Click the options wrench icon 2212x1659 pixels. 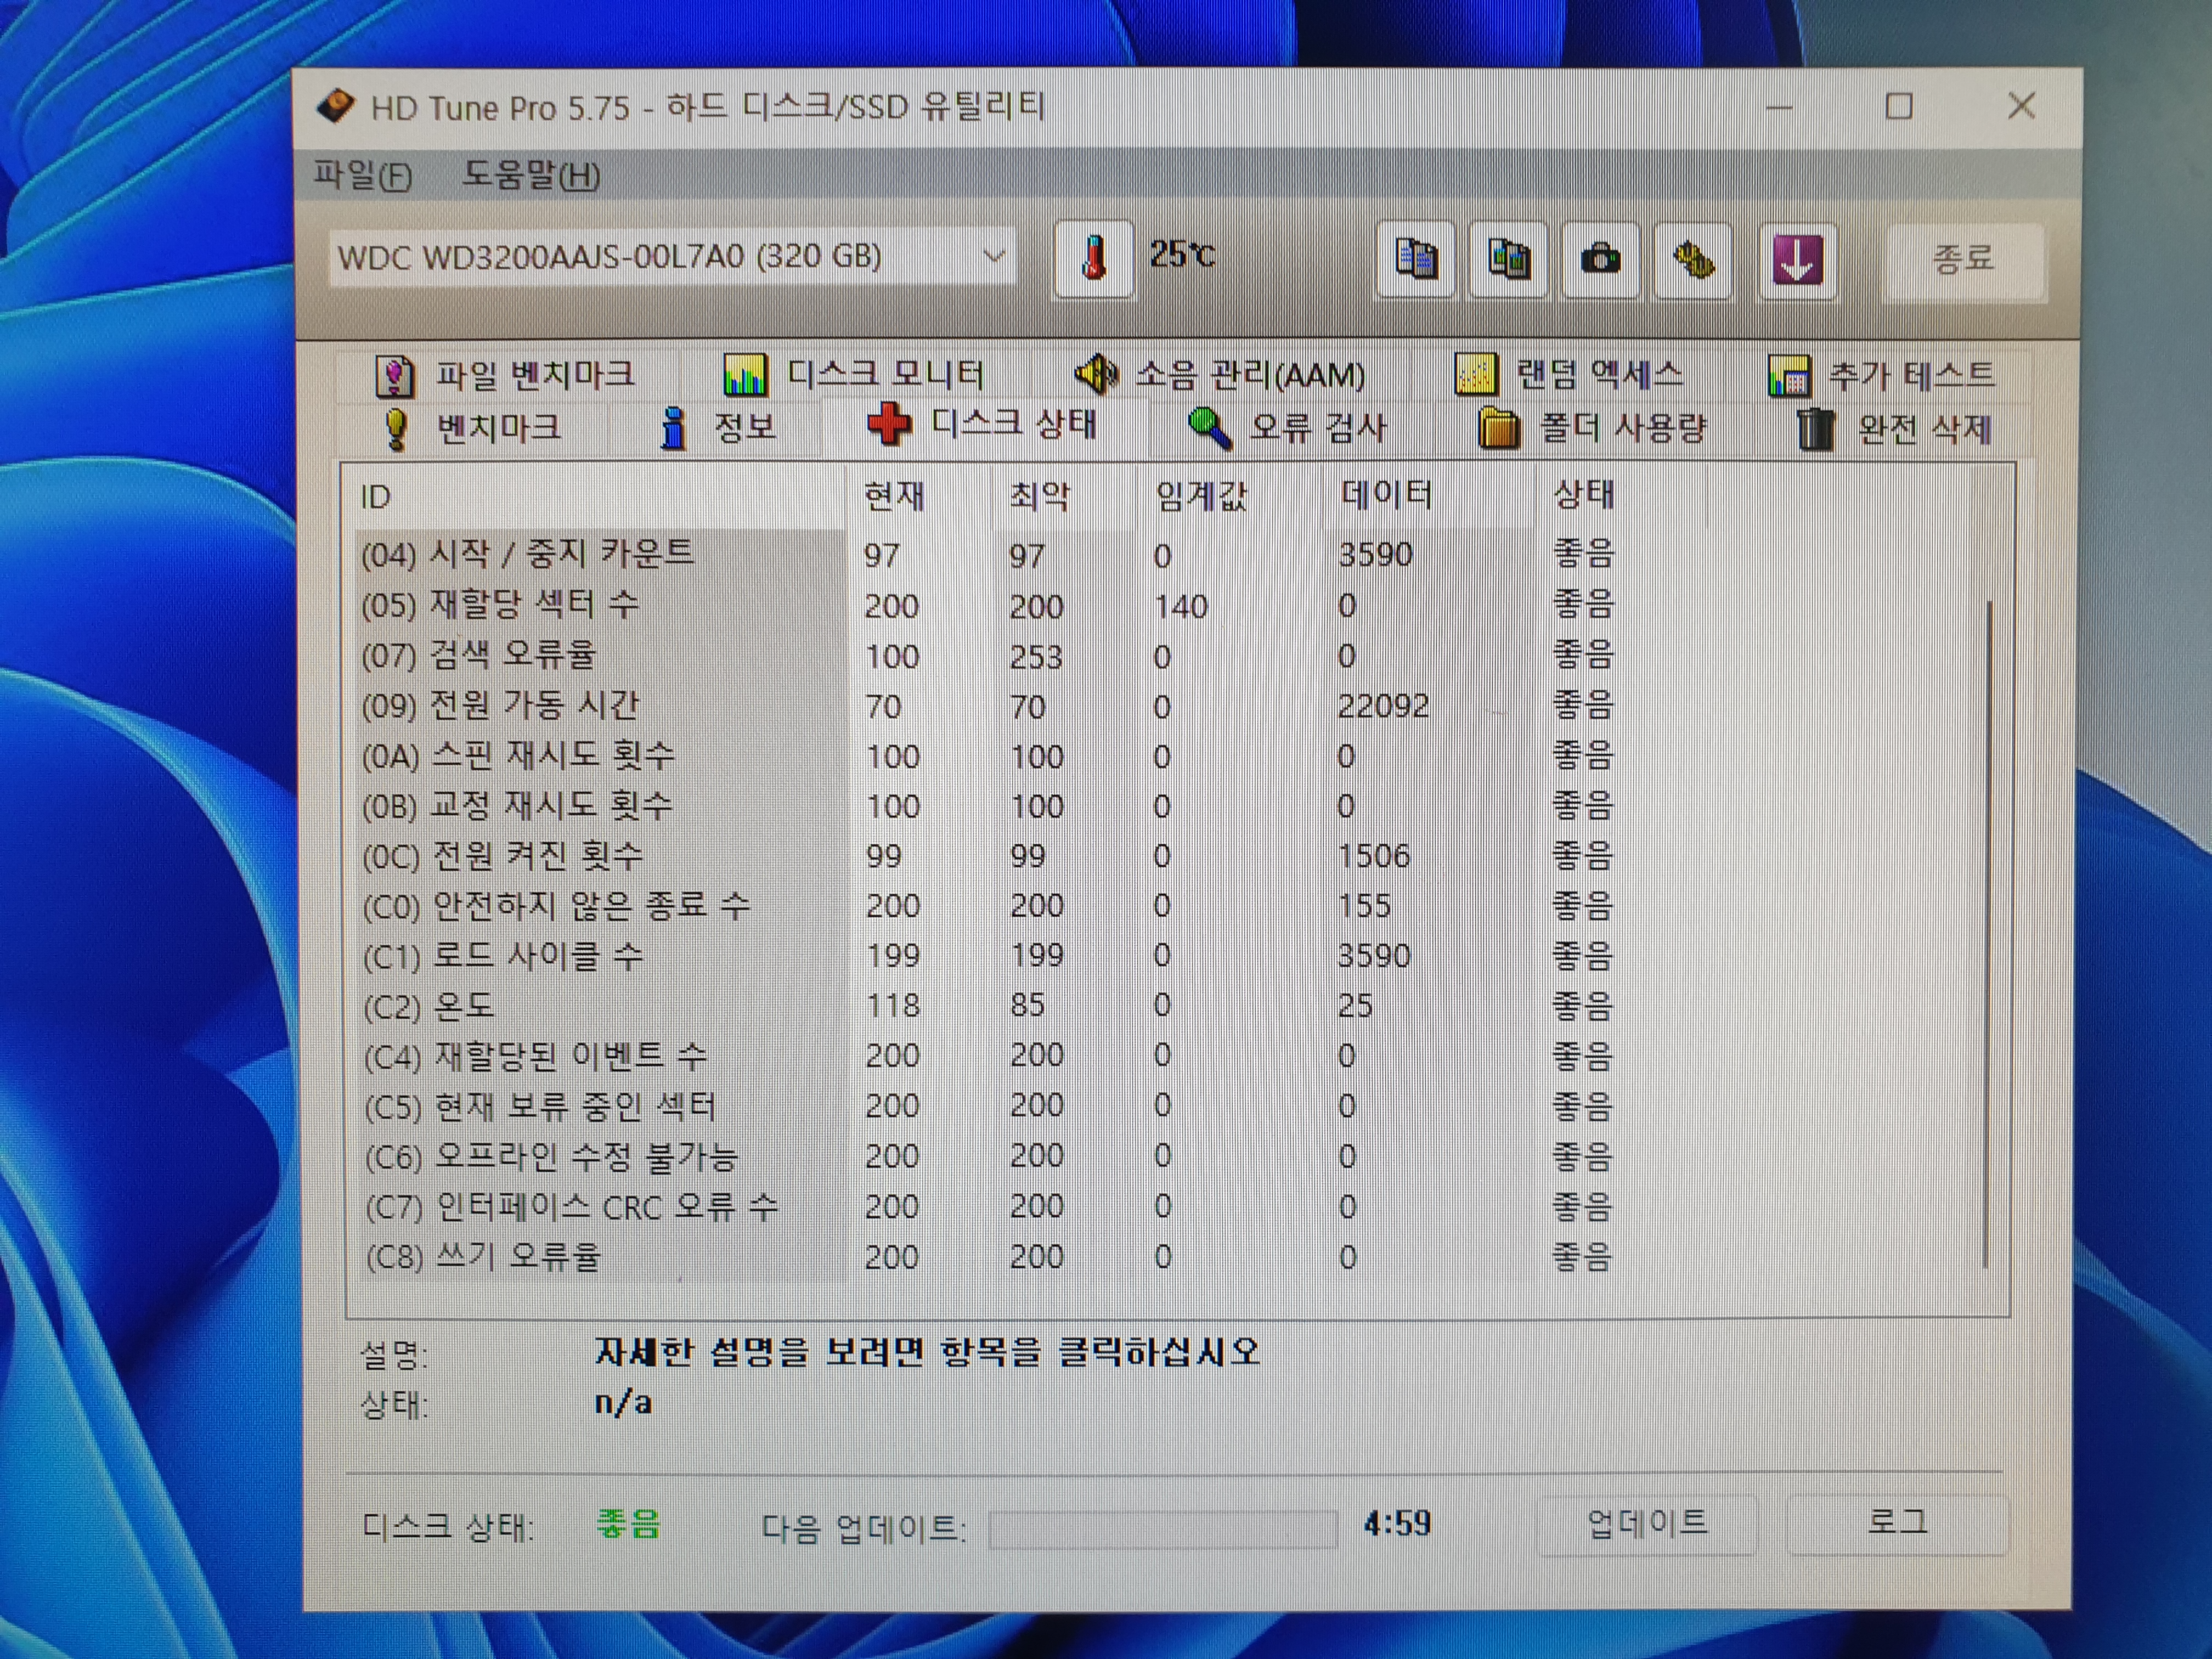(x=1693, y=260)
